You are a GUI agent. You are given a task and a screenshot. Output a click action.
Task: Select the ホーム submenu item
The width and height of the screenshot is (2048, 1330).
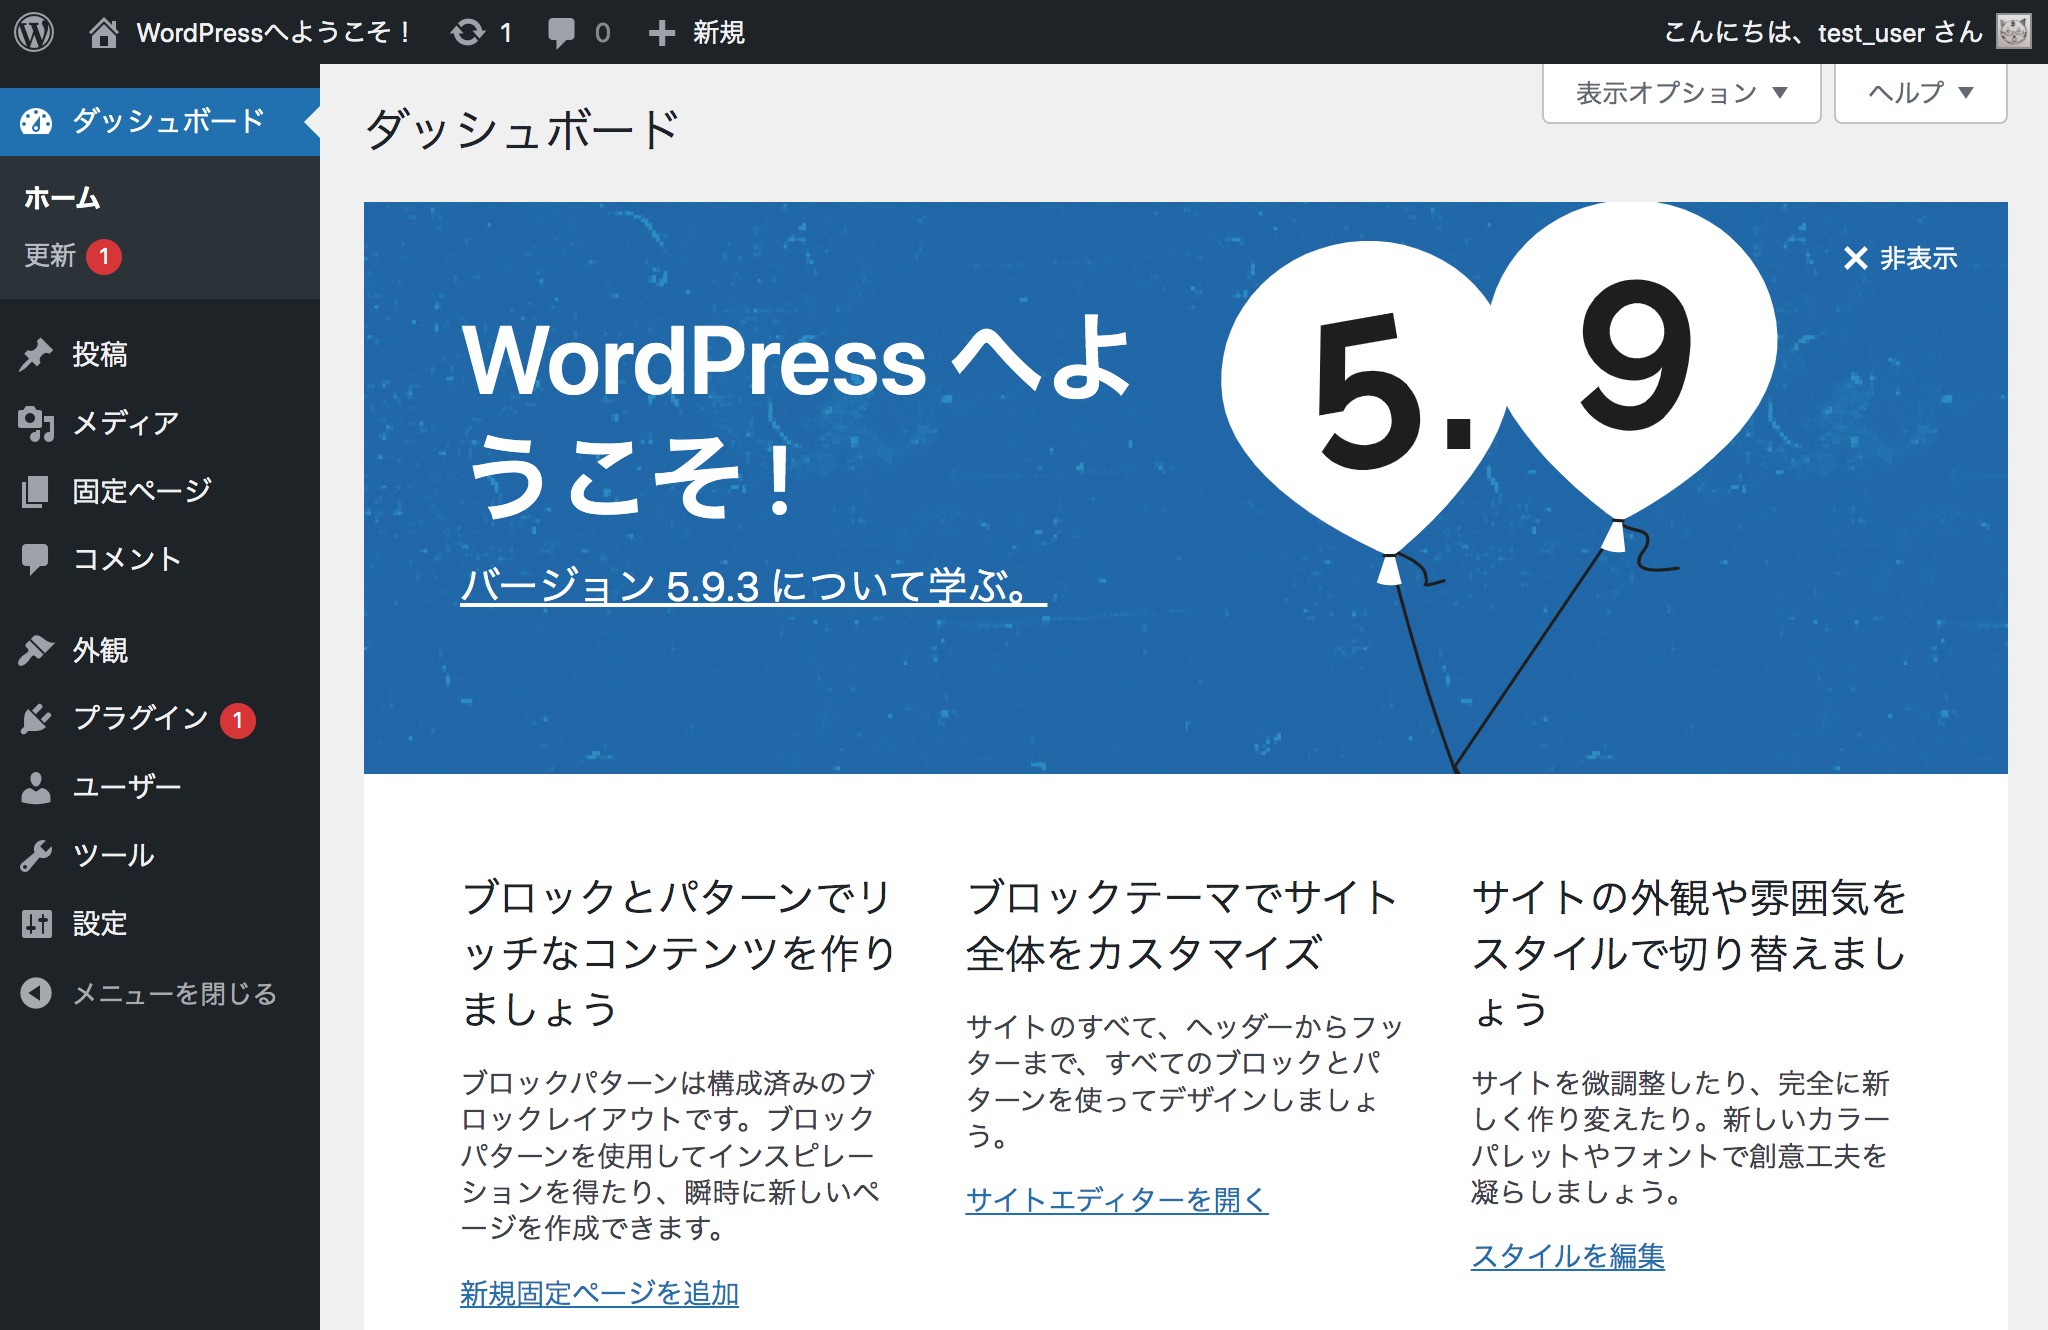click(62, 198)
